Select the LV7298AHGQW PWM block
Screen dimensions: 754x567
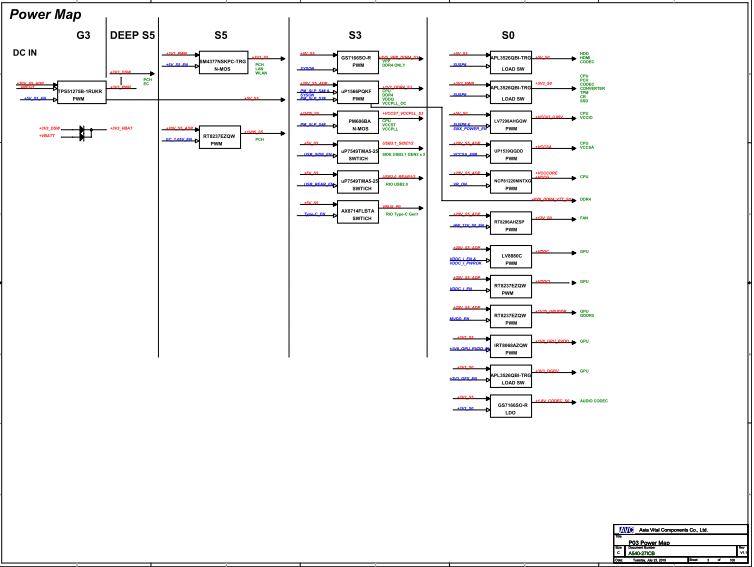(511, 124)
